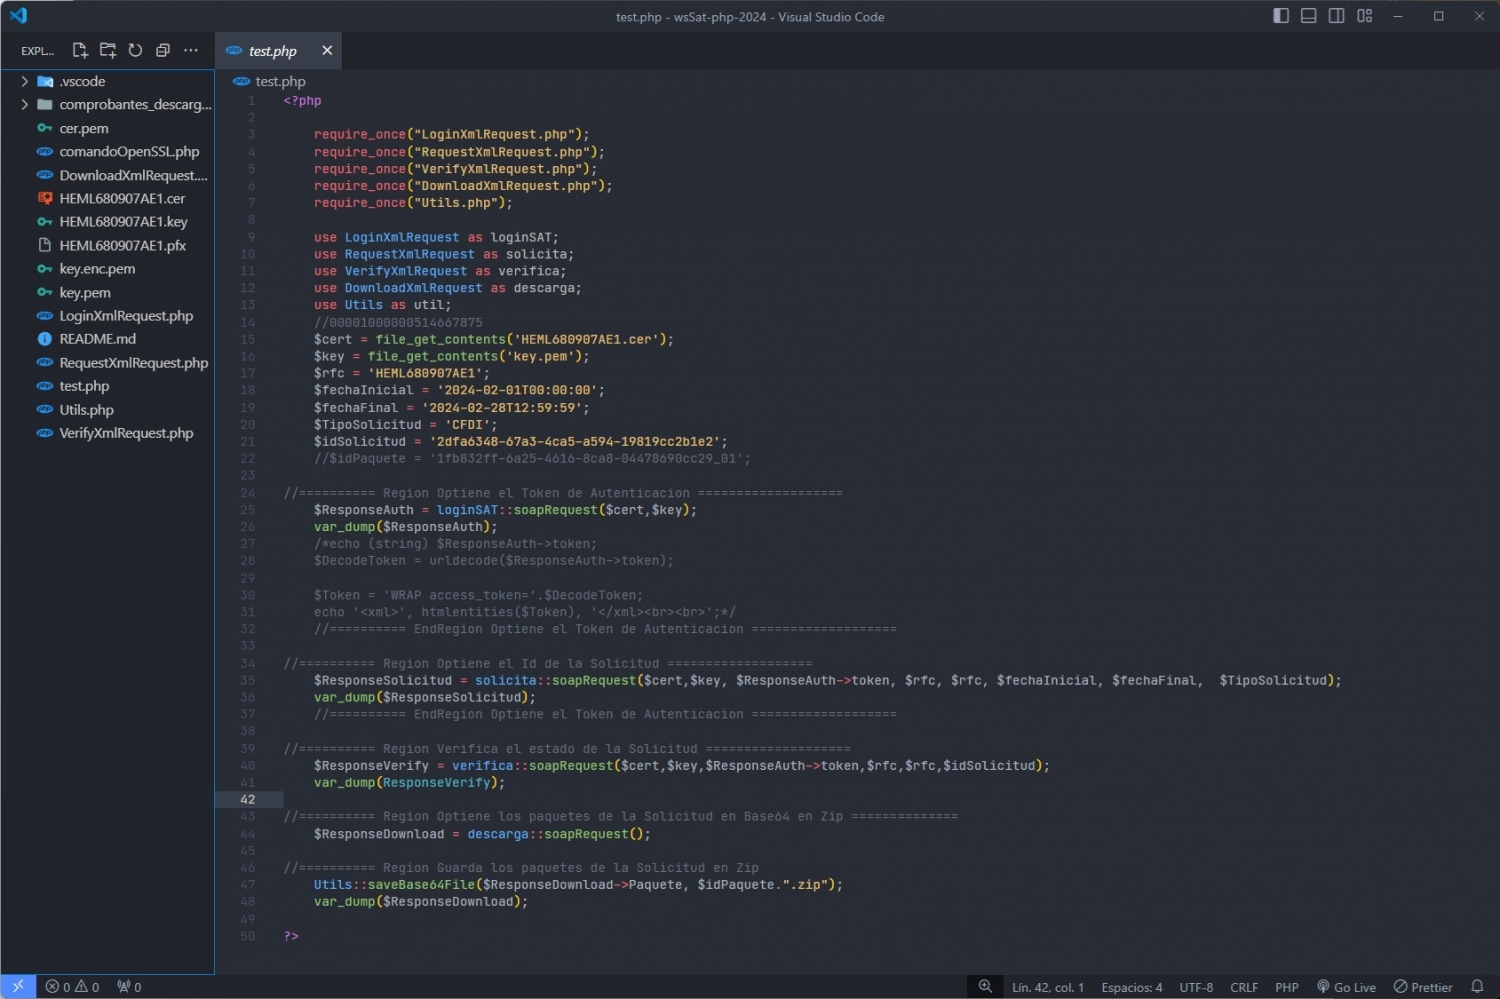Click line number 42 in gutter

click(x=247, y=799)
